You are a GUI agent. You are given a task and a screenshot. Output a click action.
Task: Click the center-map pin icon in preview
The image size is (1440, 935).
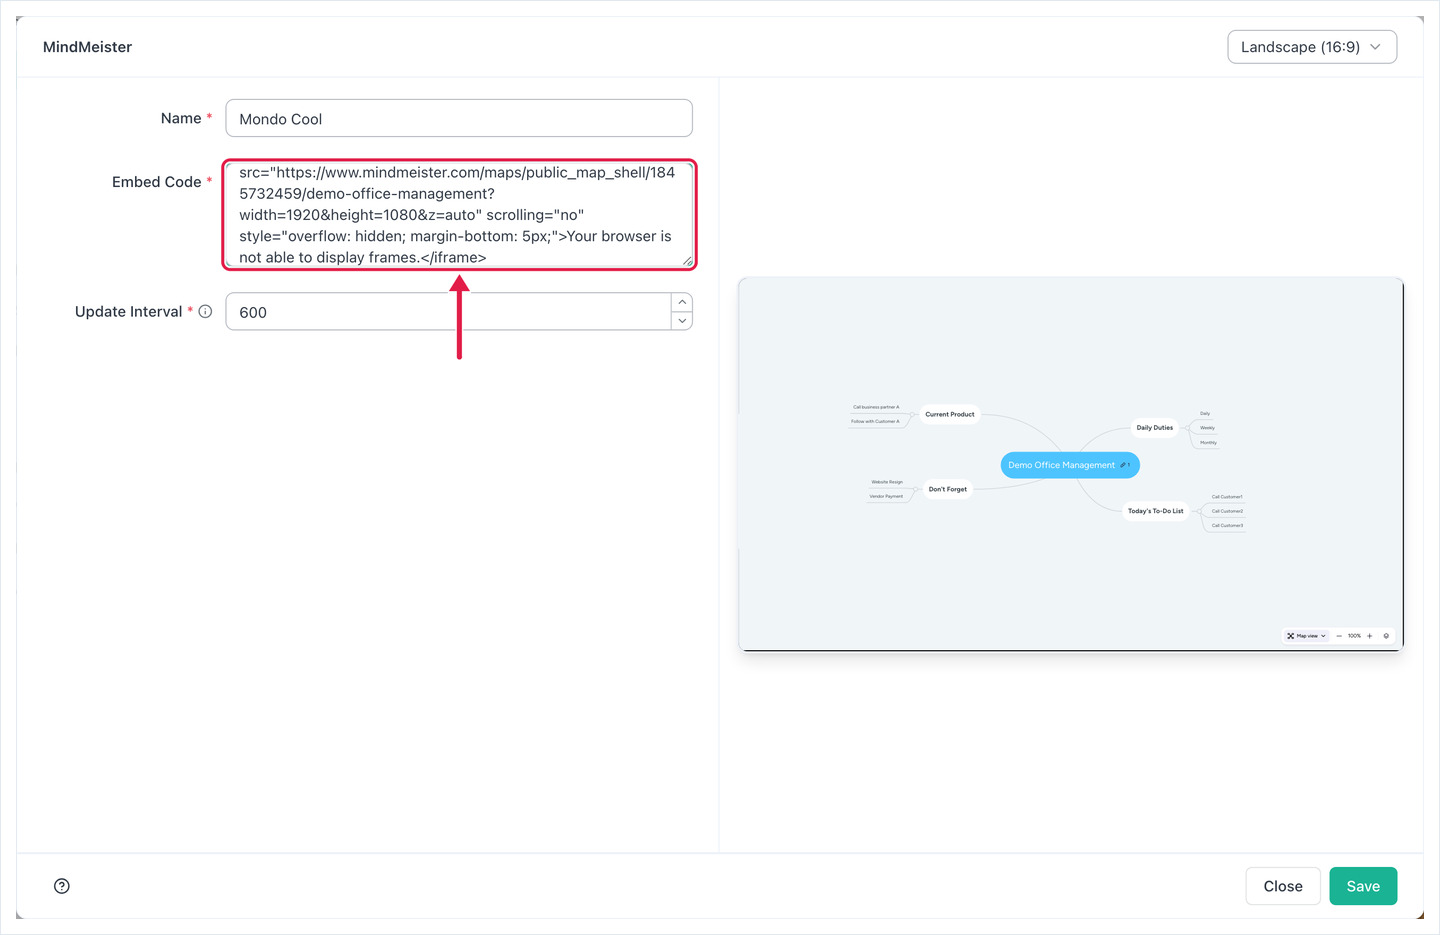click(1386, 636)
